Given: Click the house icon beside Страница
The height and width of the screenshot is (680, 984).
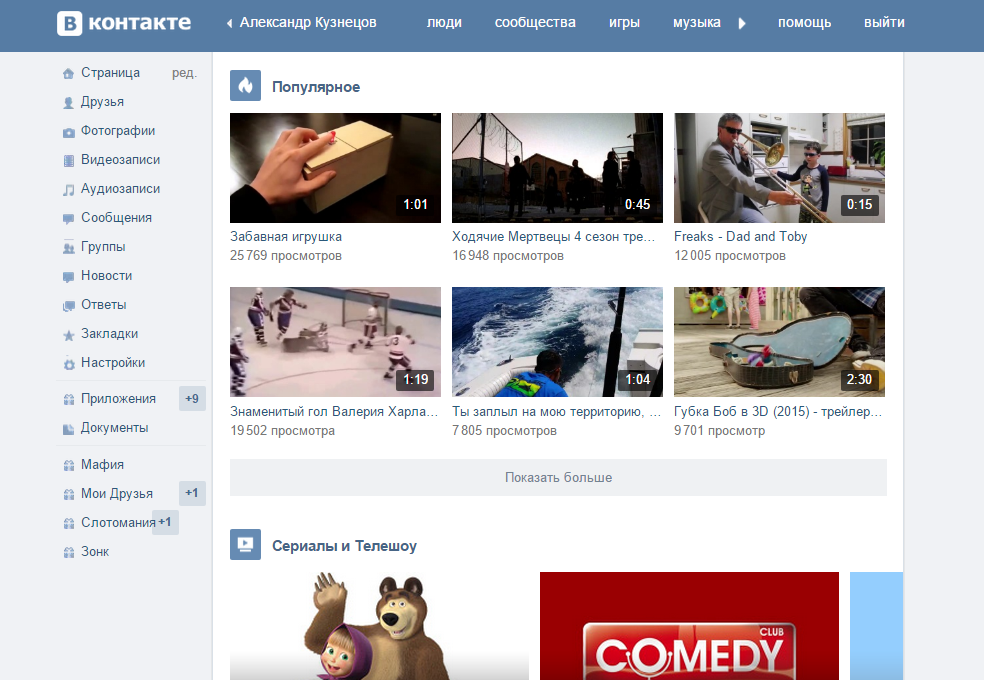Looking at the screenshot, I should tap(68, 73).
